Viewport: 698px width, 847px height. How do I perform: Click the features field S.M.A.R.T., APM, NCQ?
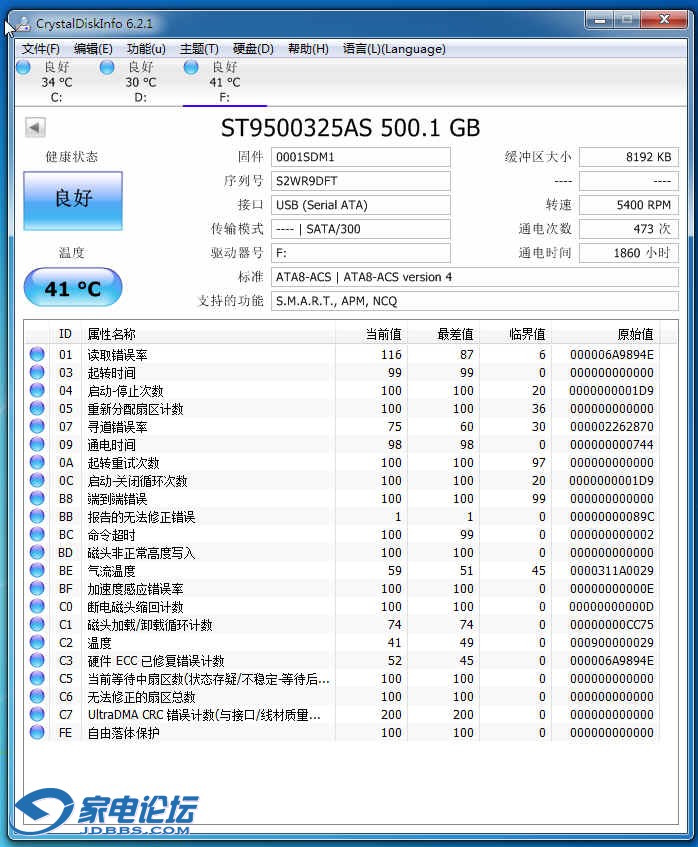click(474, 301)
